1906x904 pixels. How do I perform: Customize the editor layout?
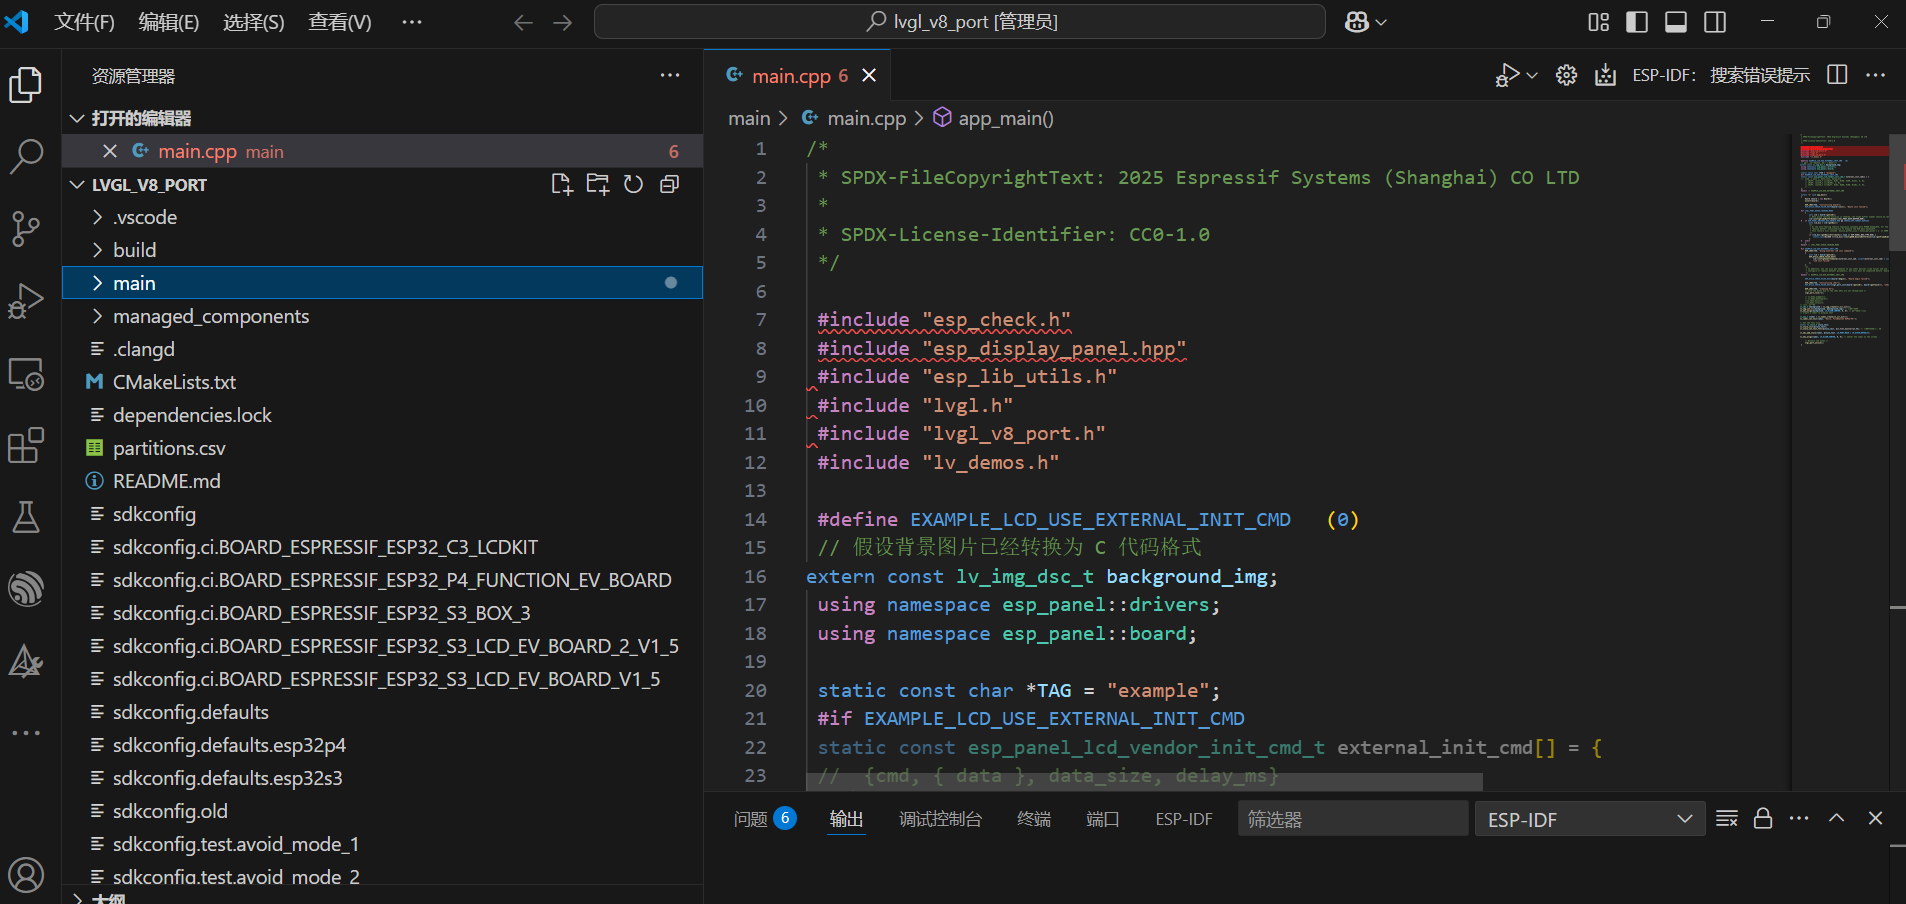1598,22
